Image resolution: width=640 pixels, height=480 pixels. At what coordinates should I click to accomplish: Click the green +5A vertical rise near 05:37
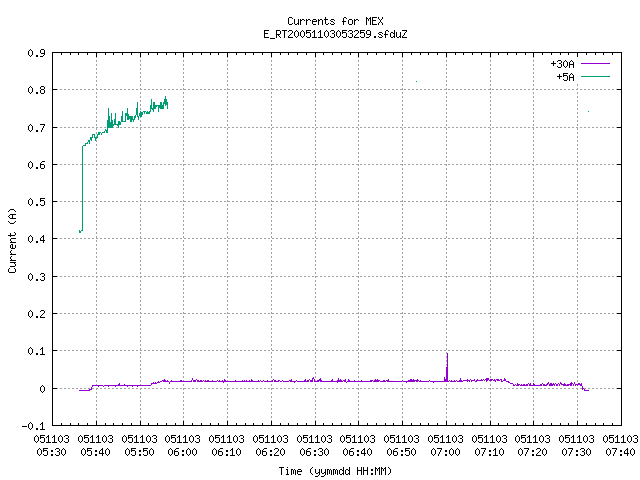coord(82,189)
